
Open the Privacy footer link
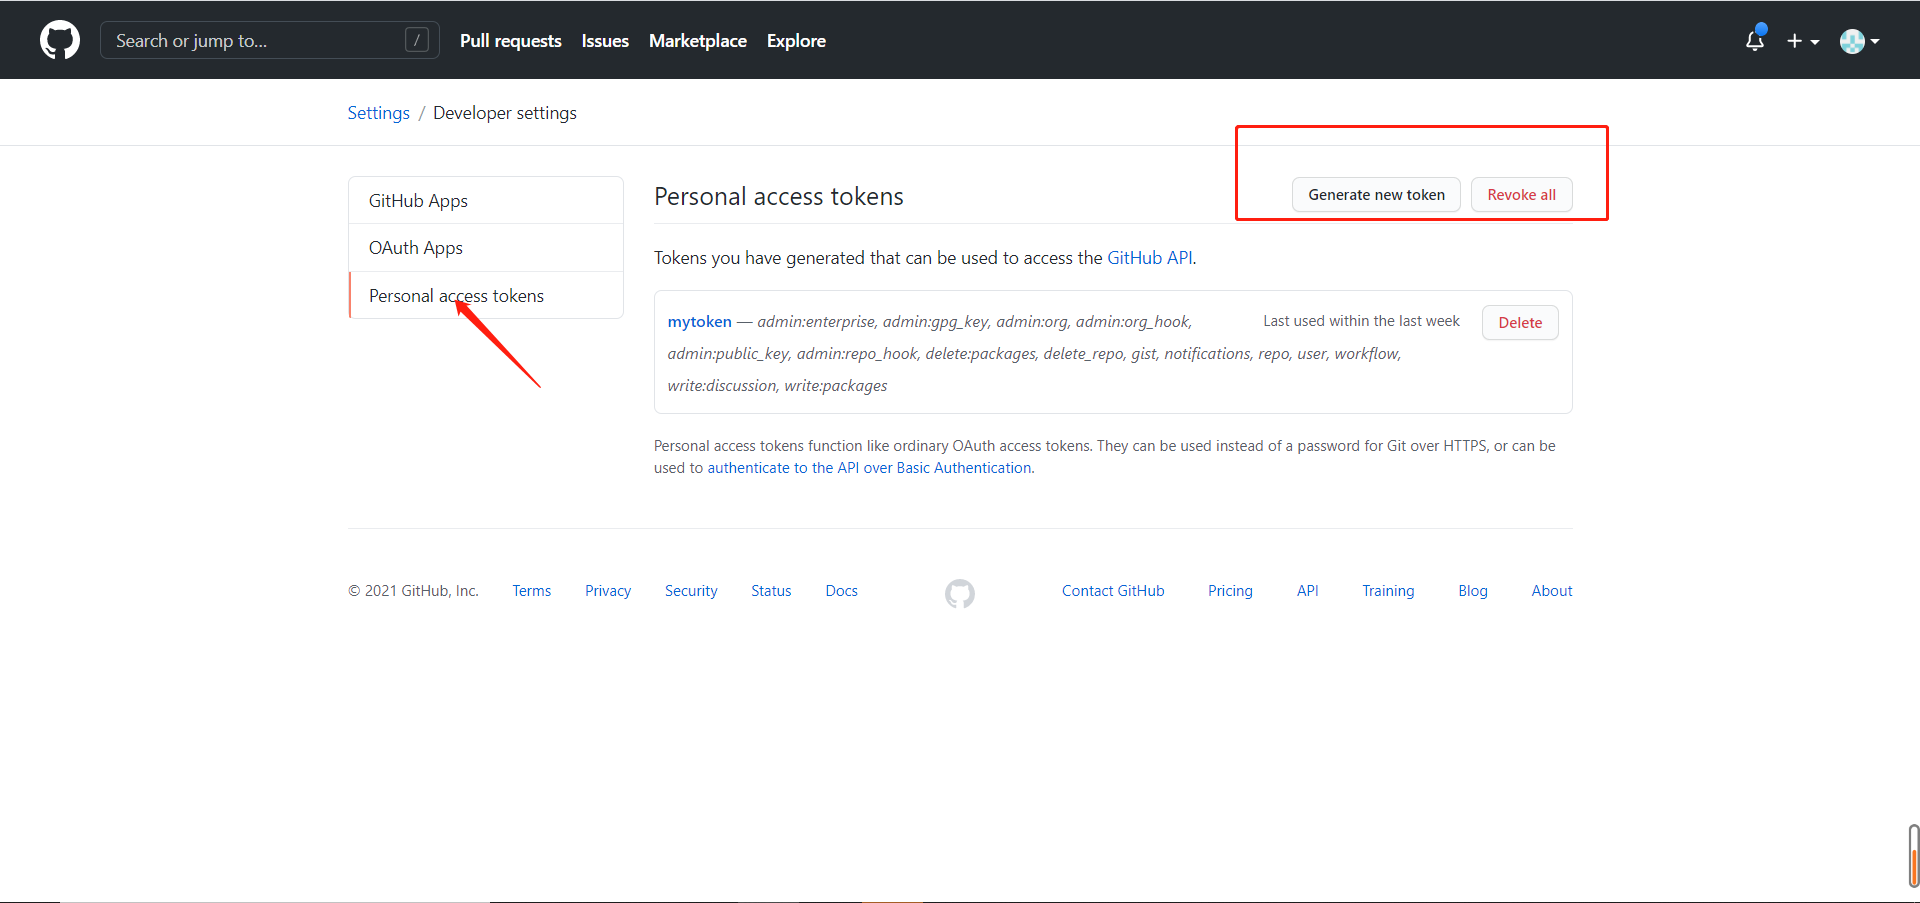coord(608,591)
